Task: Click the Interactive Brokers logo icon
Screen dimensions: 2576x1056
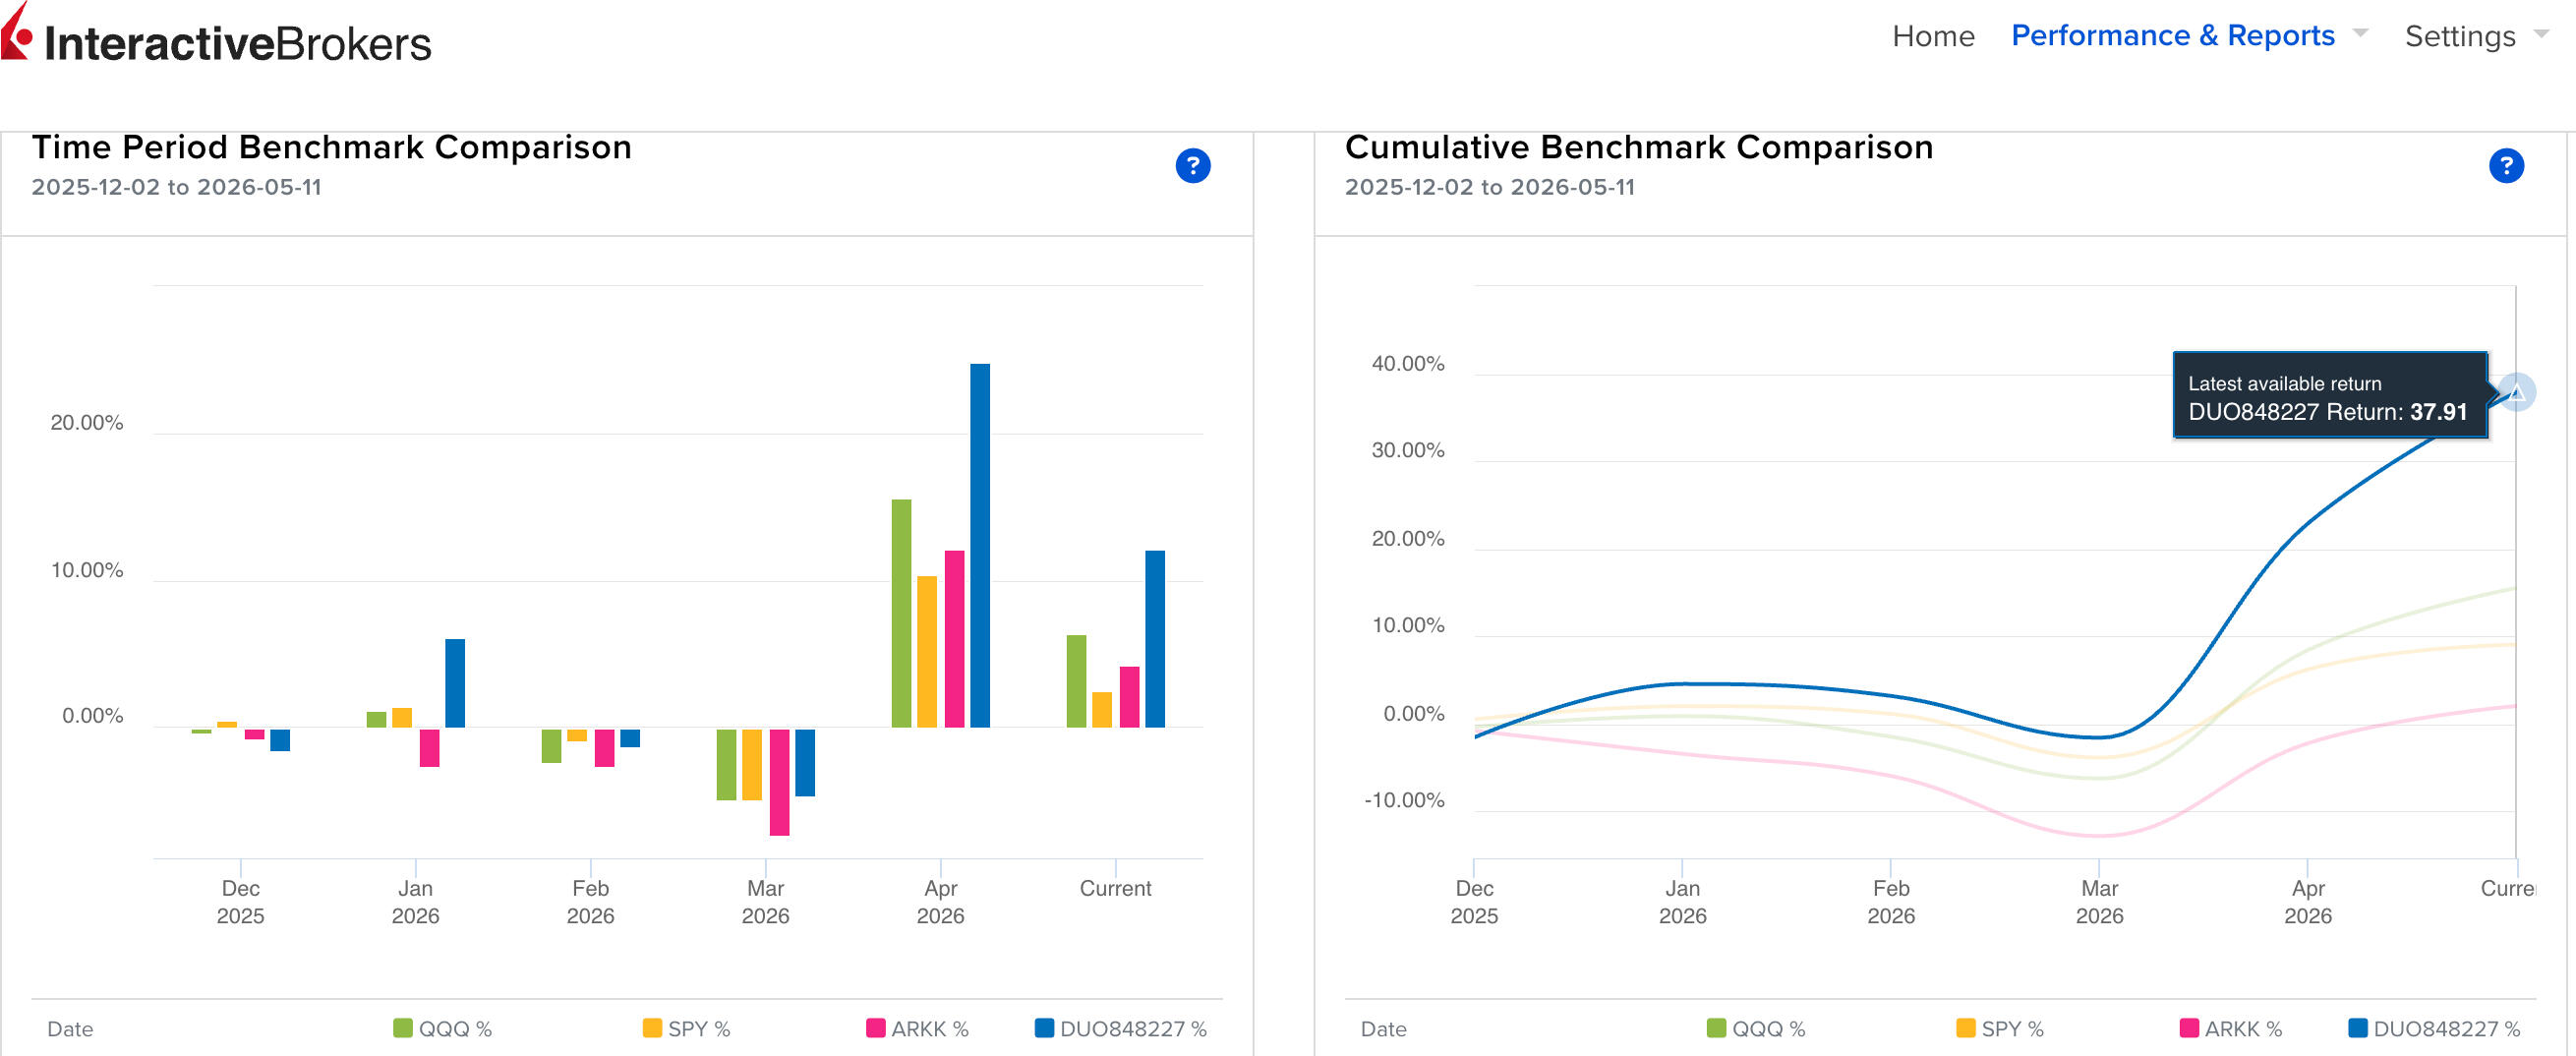Action: point(16,32)
